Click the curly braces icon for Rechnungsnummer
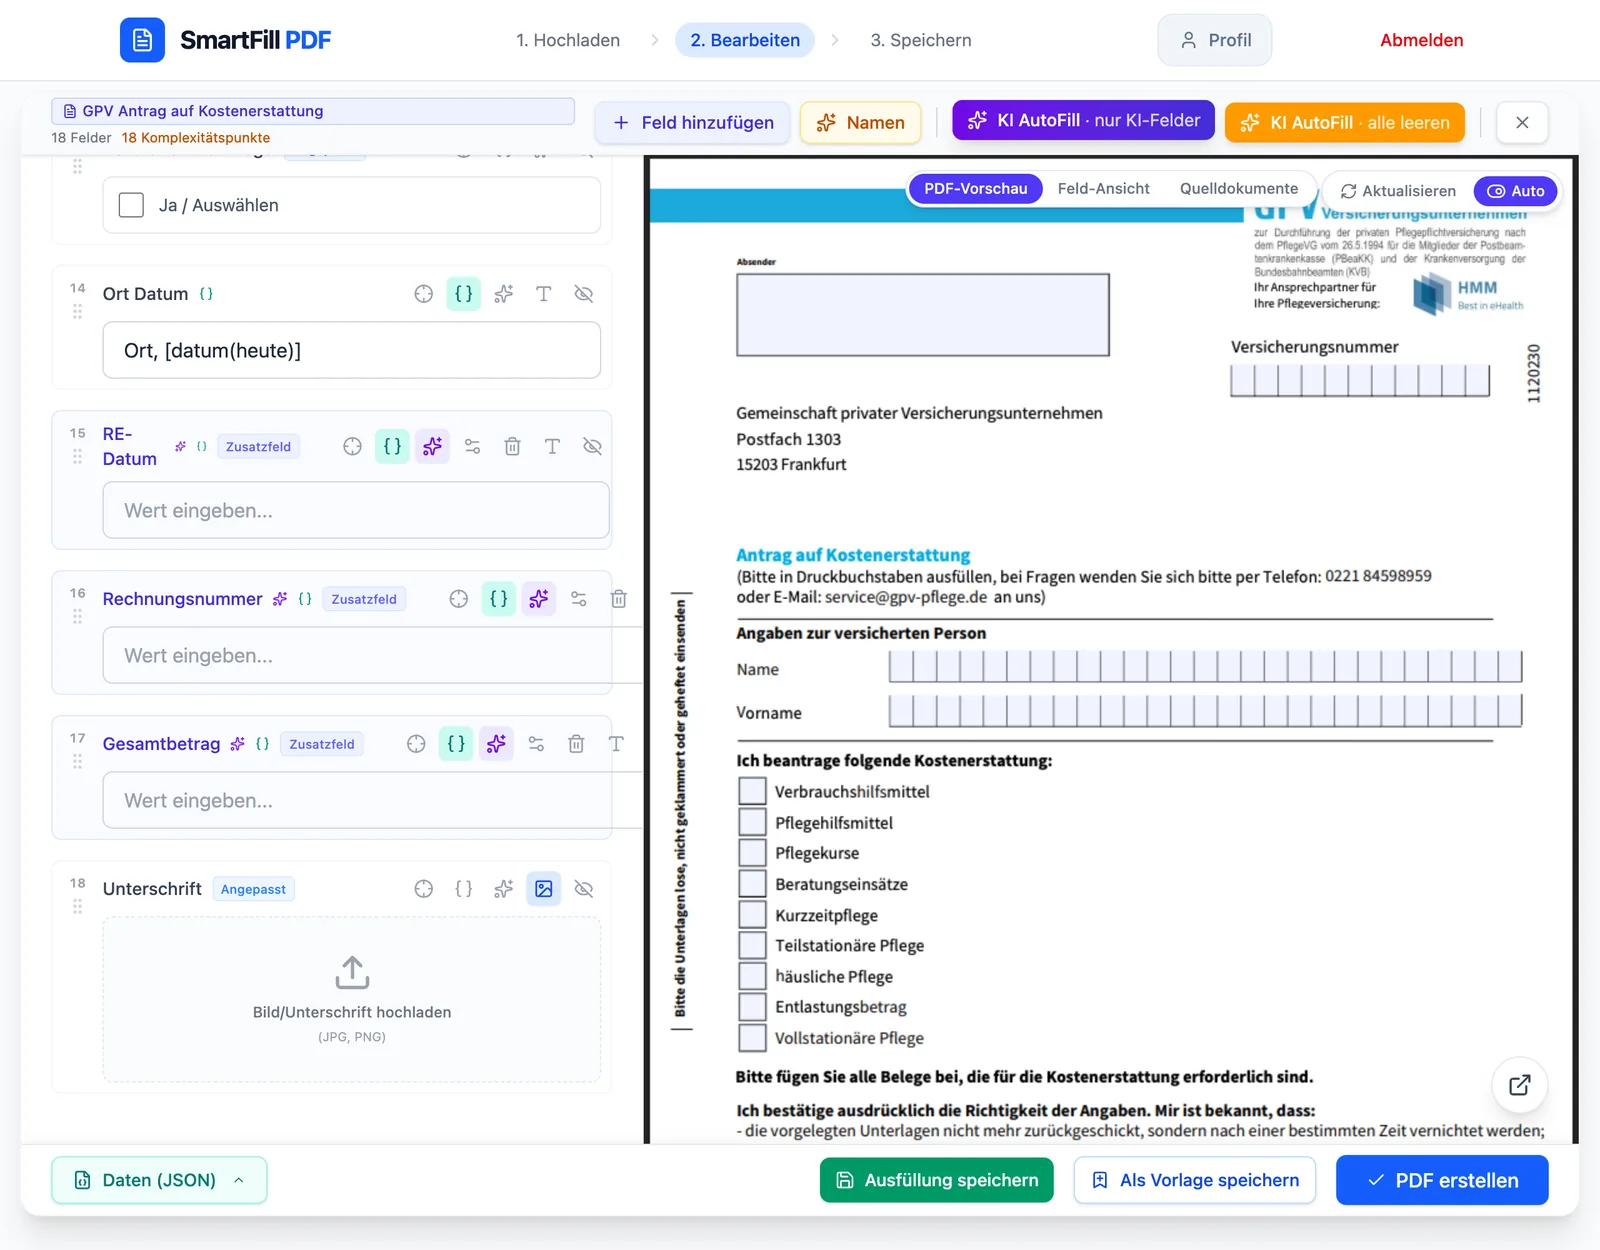 [x=499, y=599]
